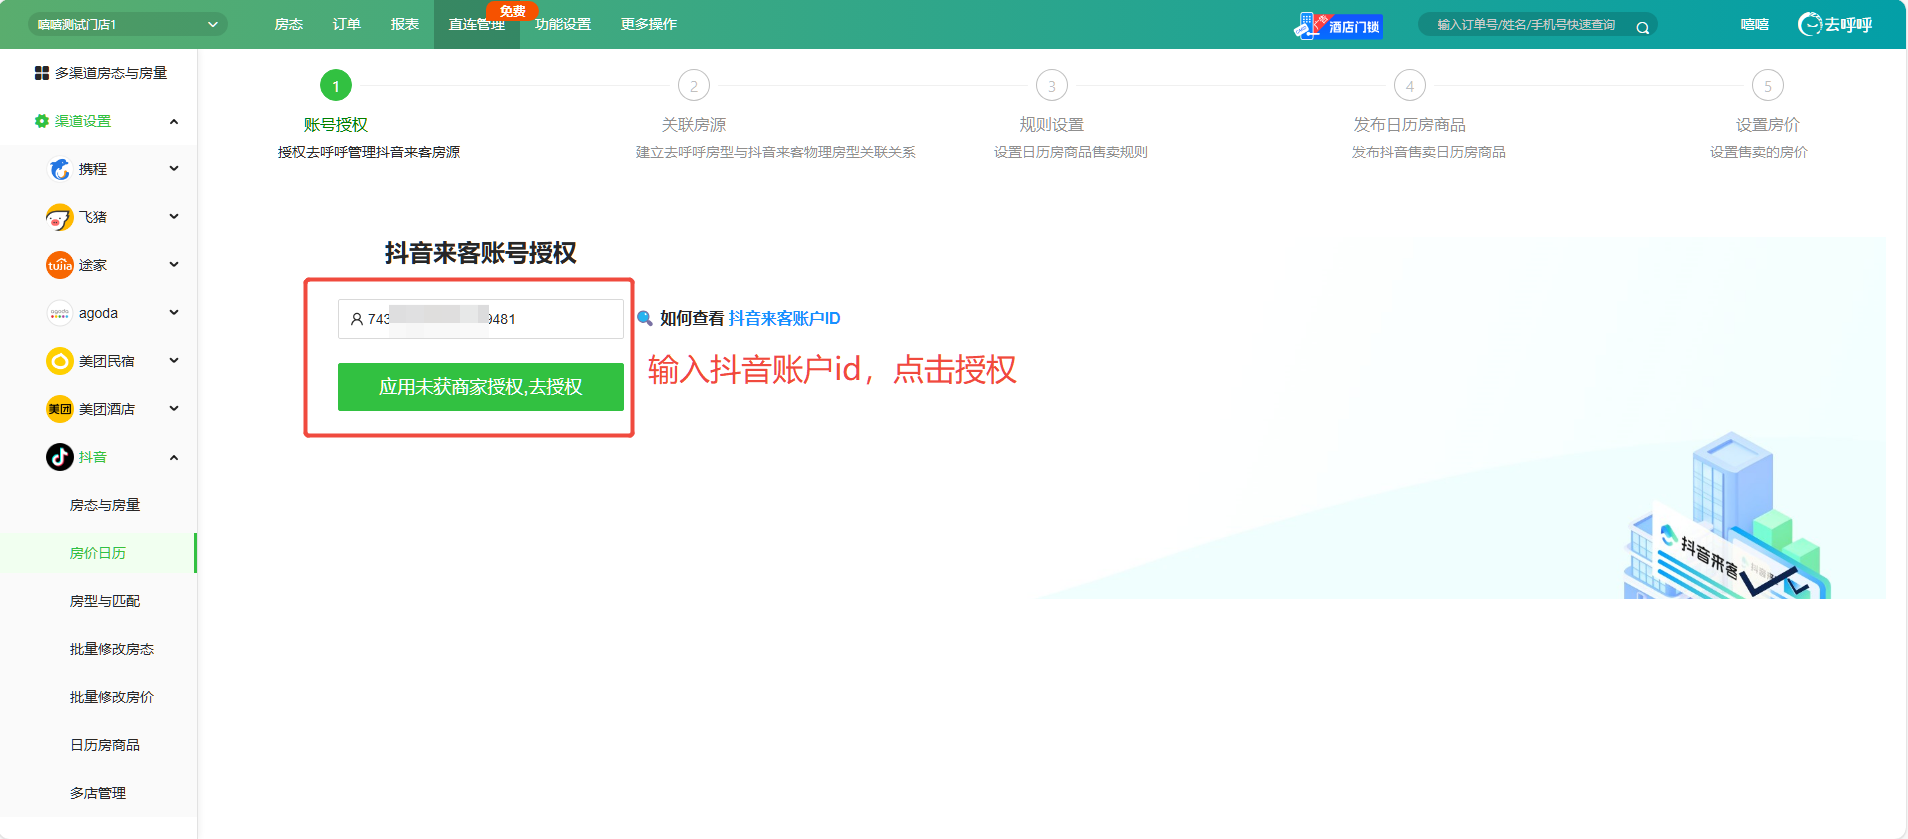Image resolution: width=1908 pixels, height=839 pixels.
Task: Collapse the 抖音 submenu arrow
Action: 174,458
